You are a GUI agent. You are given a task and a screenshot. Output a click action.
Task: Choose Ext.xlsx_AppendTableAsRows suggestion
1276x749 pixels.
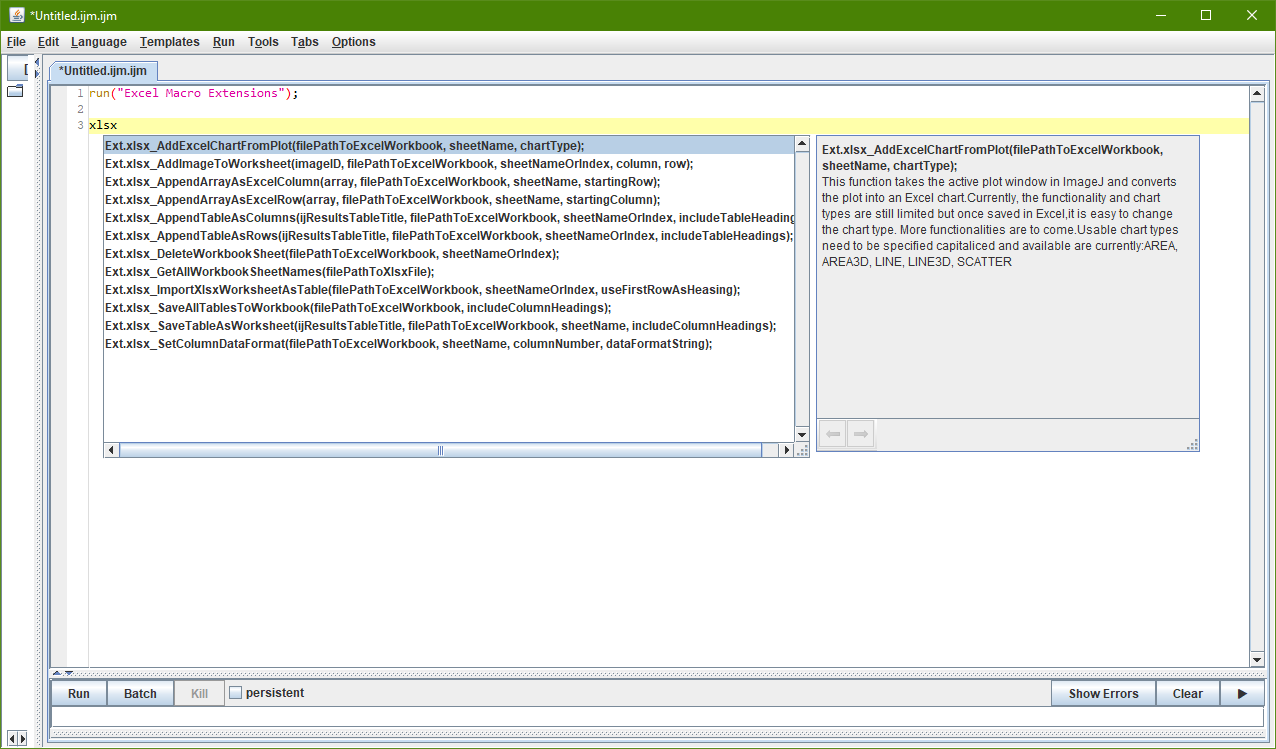point(449,235)
